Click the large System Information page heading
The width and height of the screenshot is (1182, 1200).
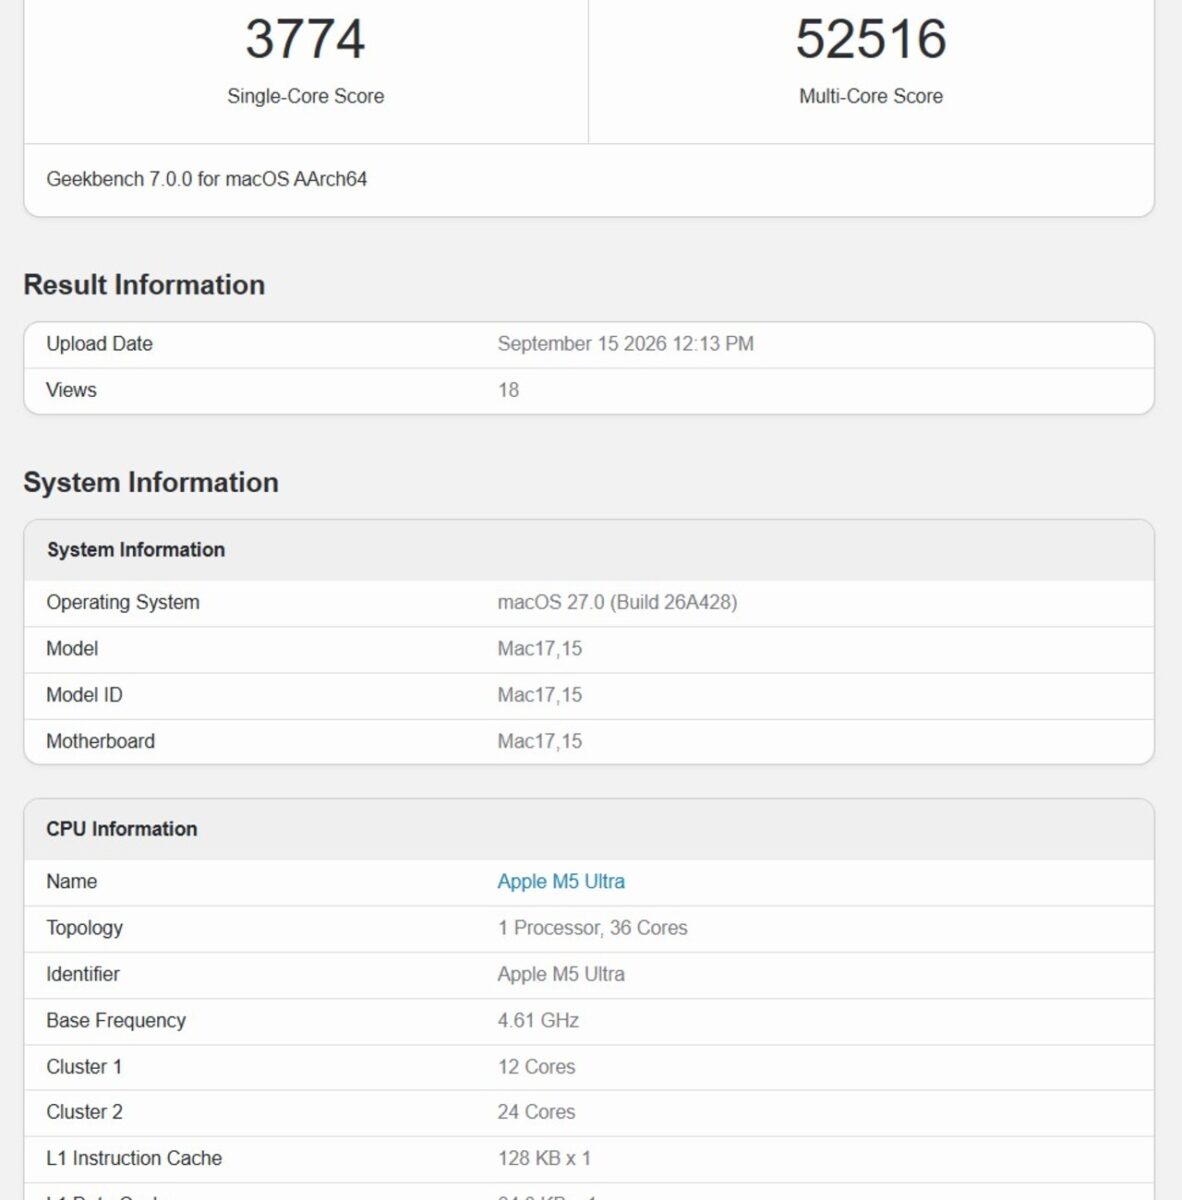coord(151,482)
